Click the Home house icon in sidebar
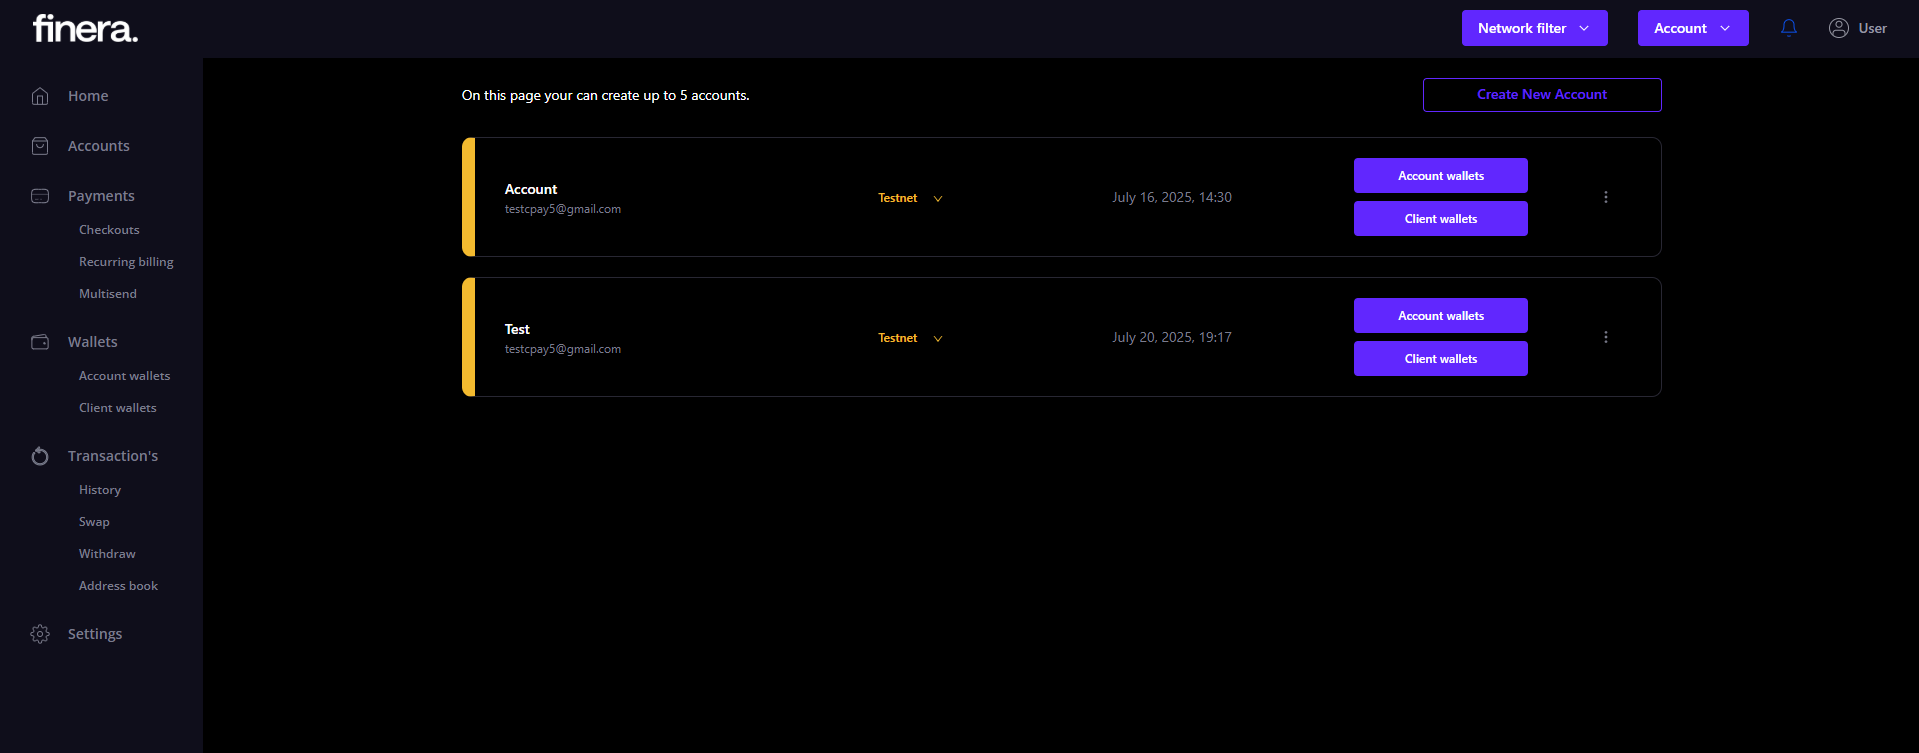Viewport: 1919px width, 753px height. click(40, 96)
